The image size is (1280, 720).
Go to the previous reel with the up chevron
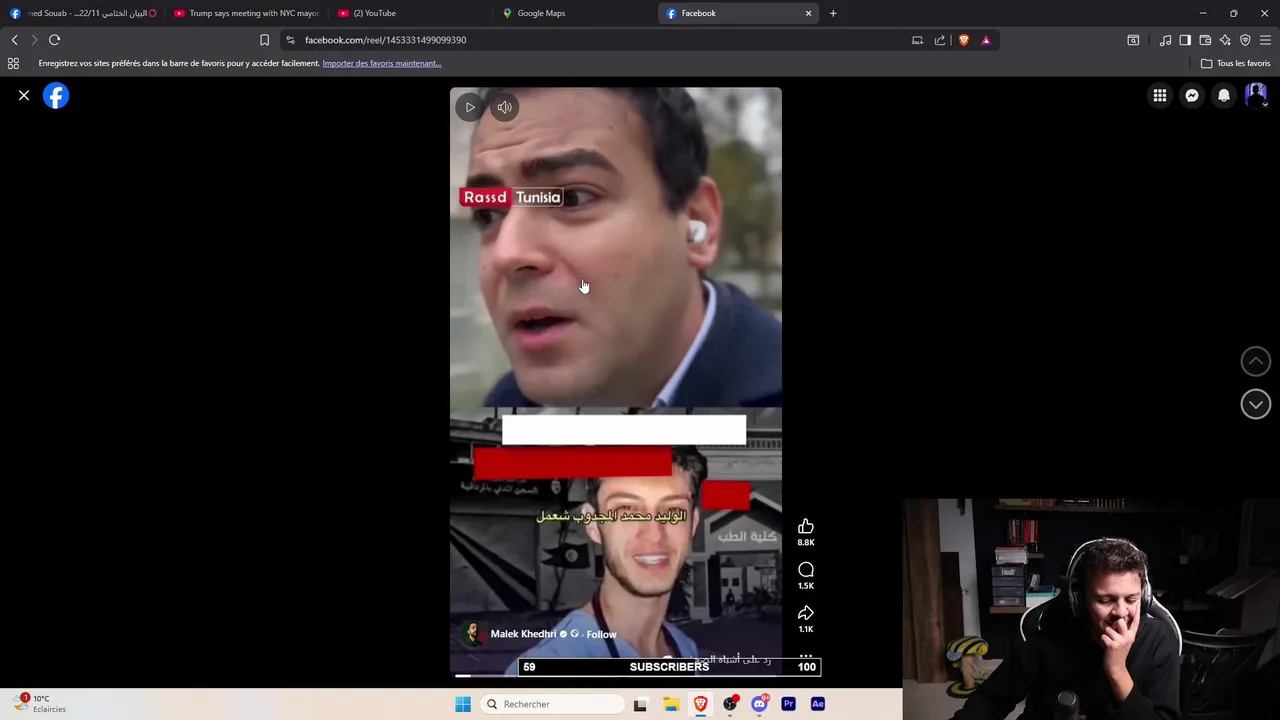pos(1256,361)
